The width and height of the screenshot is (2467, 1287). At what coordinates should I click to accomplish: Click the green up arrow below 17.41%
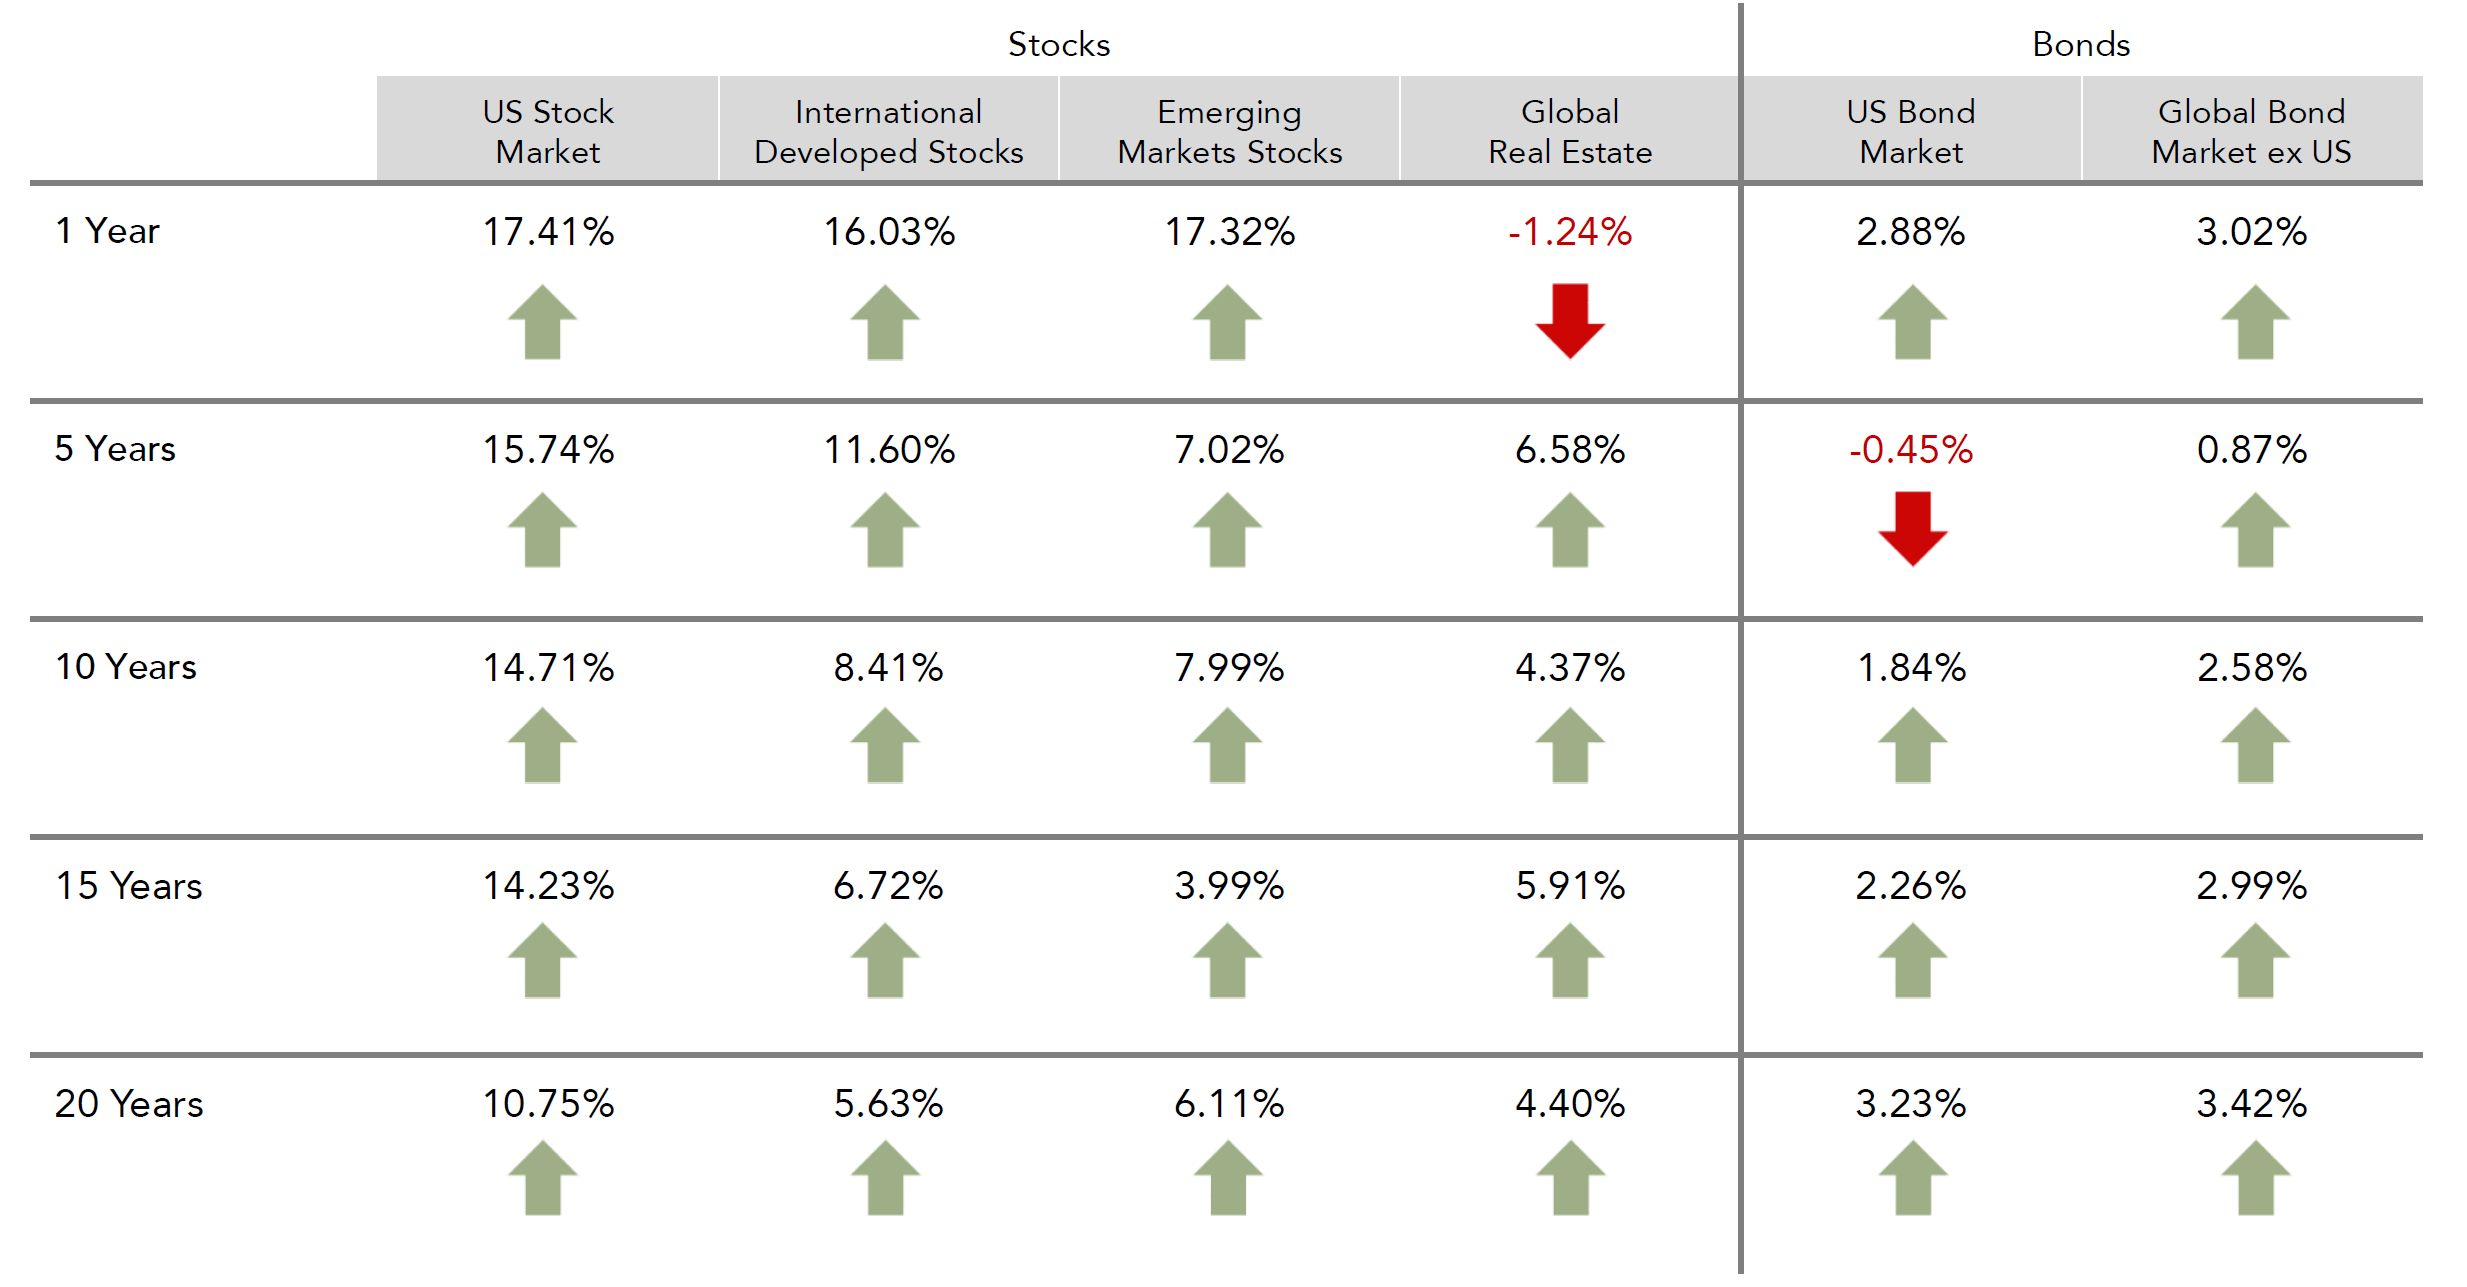[x=542, y=322]
